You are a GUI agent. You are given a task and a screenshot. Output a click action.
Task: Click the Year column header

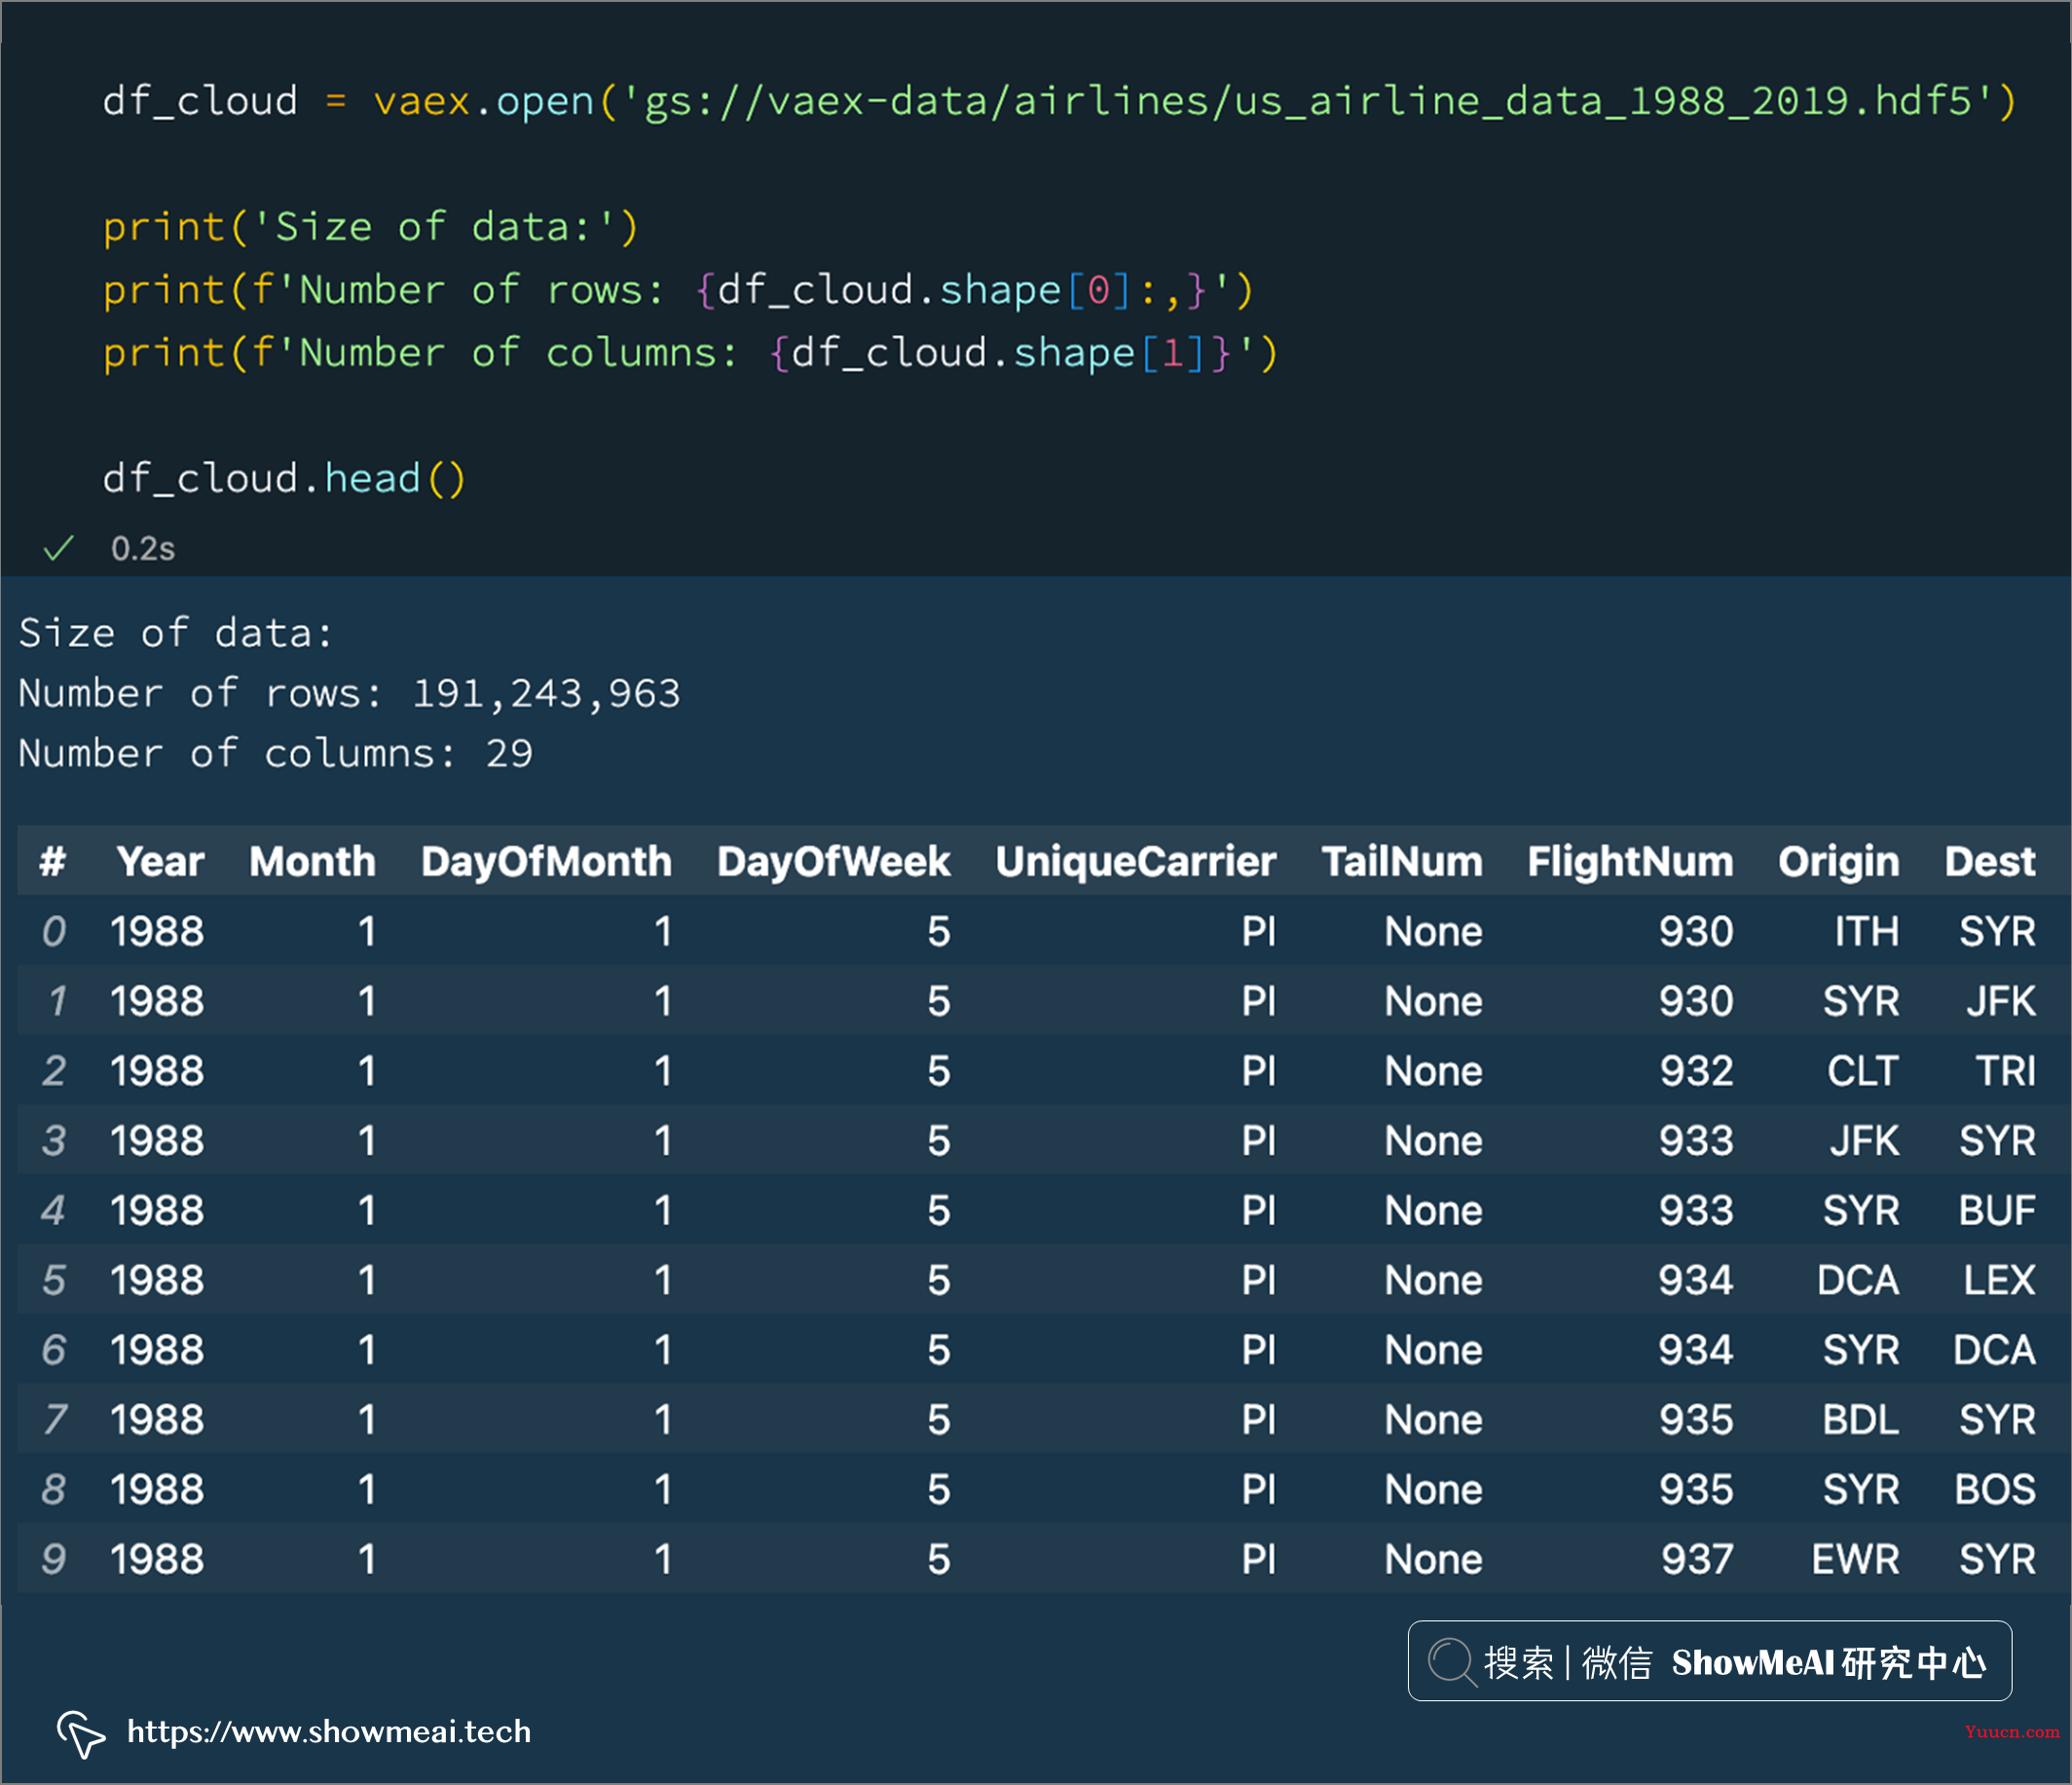[160, 861]
